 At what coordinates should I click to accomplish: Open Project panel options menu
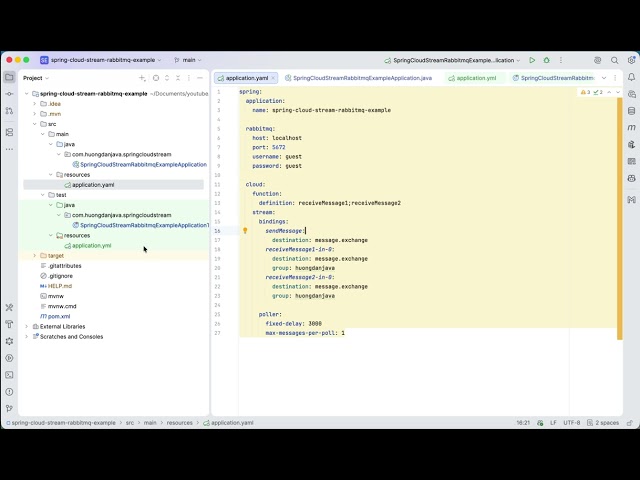pos(189,78)
